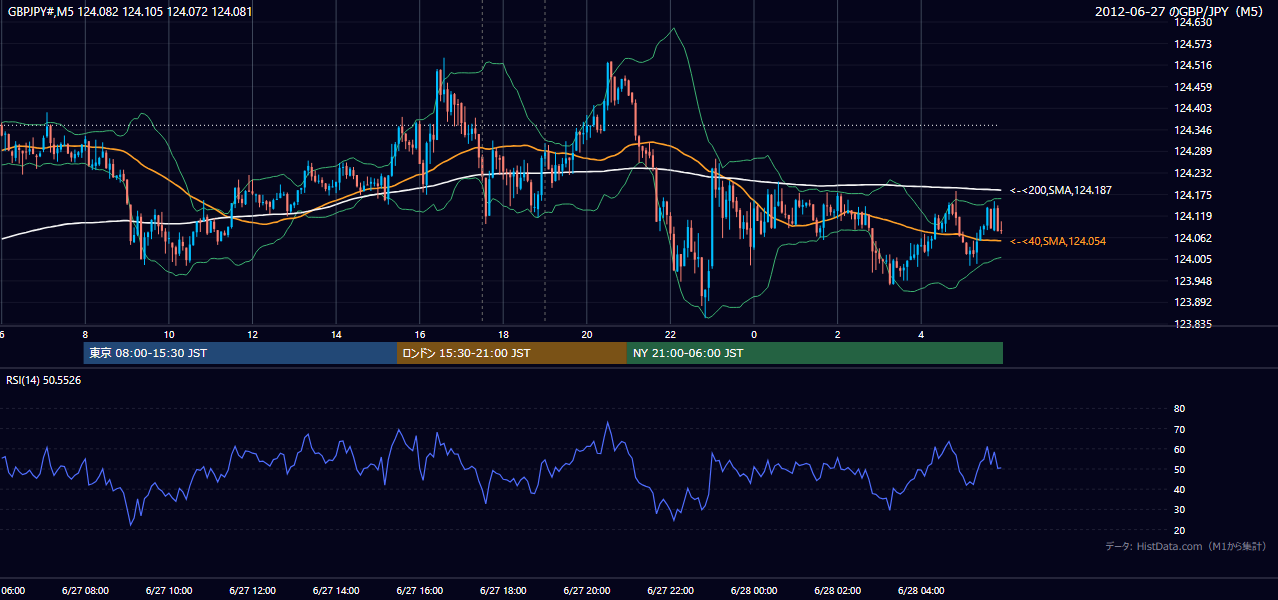
Task: Click hour tick 12 under the price chart
Action: point(252,335)
